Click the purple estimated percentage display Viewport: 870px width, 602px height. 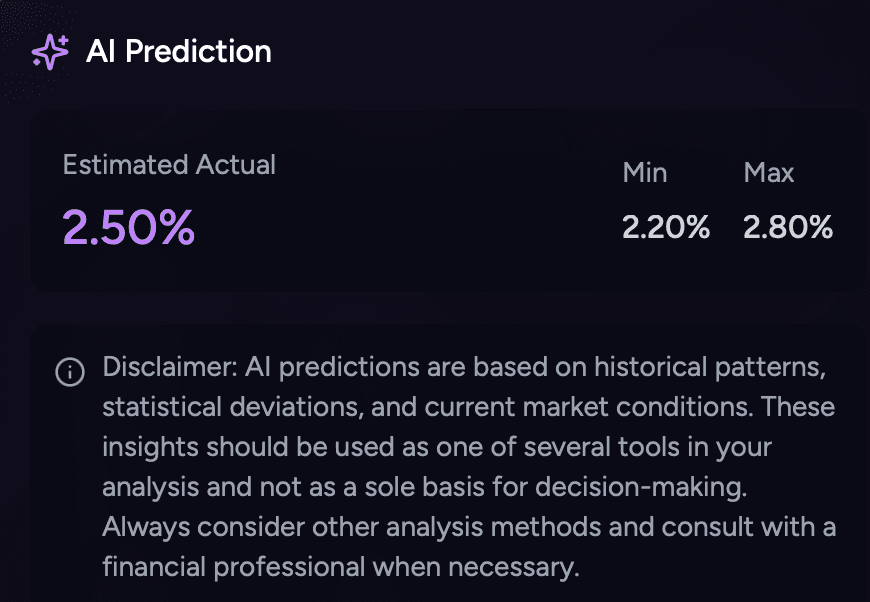(x=128, y=226)
